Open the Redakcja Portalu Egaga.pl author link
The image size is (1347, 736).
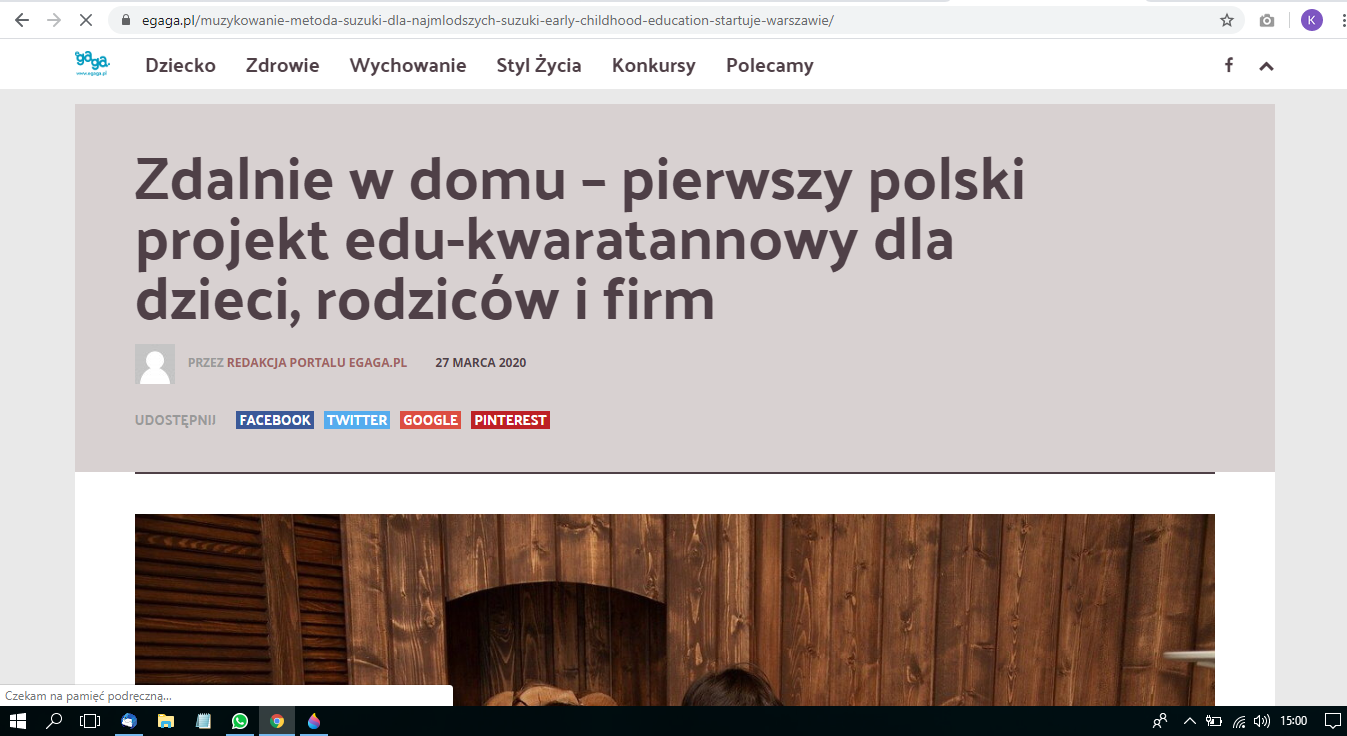pos(316,362)
